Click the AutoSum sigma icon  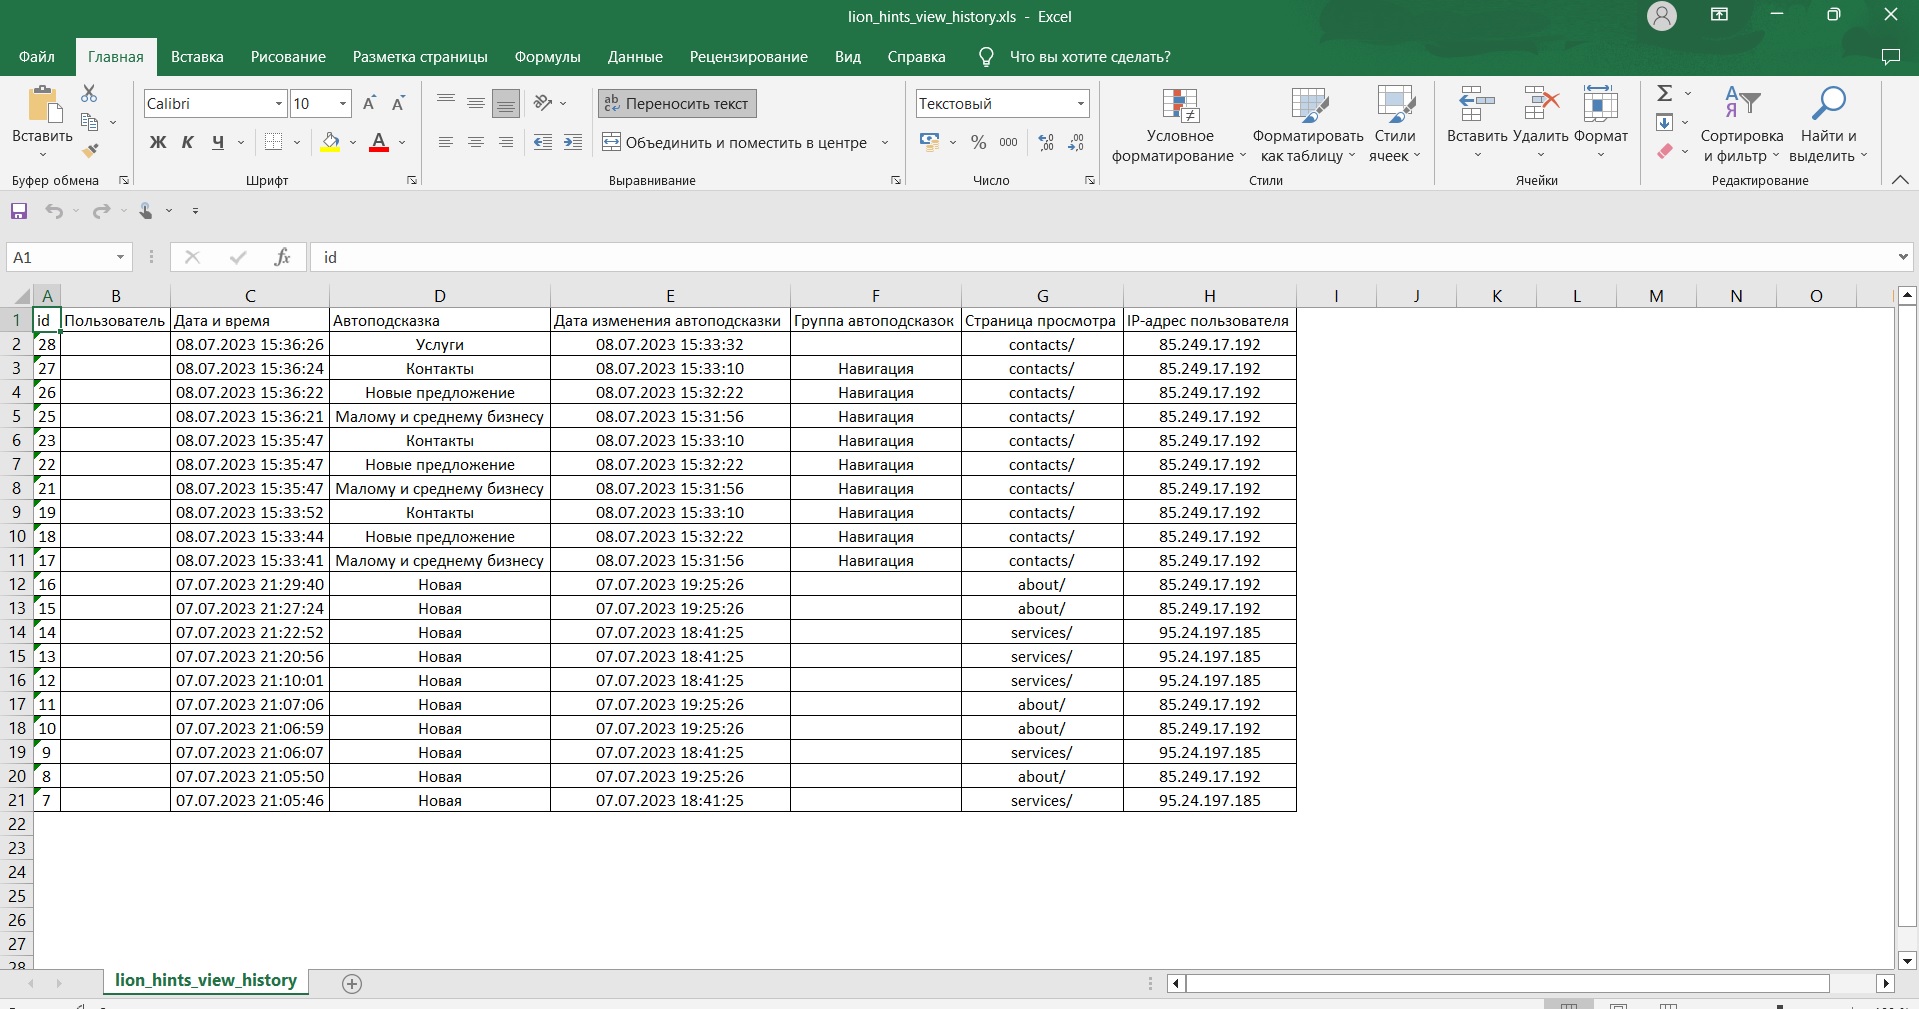point(1664,93)
